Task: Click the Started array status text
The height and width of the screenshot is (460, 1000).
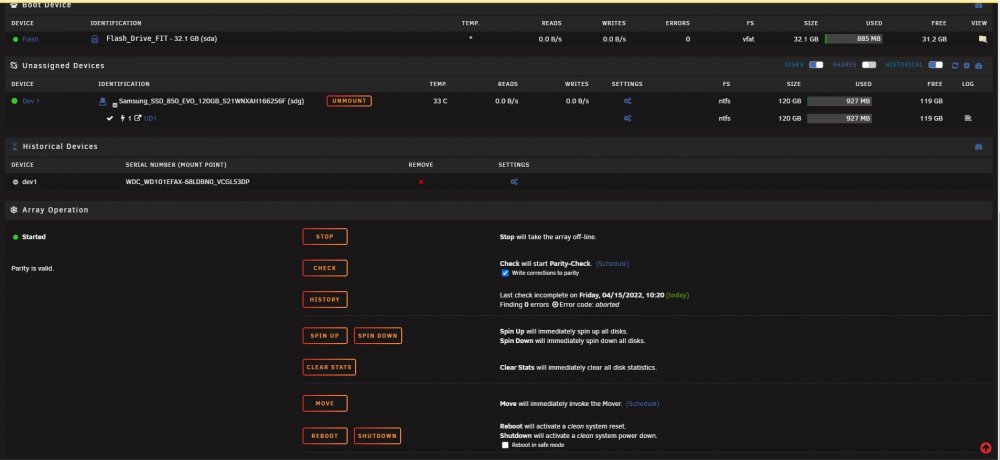Action: [x=34, y=237]
